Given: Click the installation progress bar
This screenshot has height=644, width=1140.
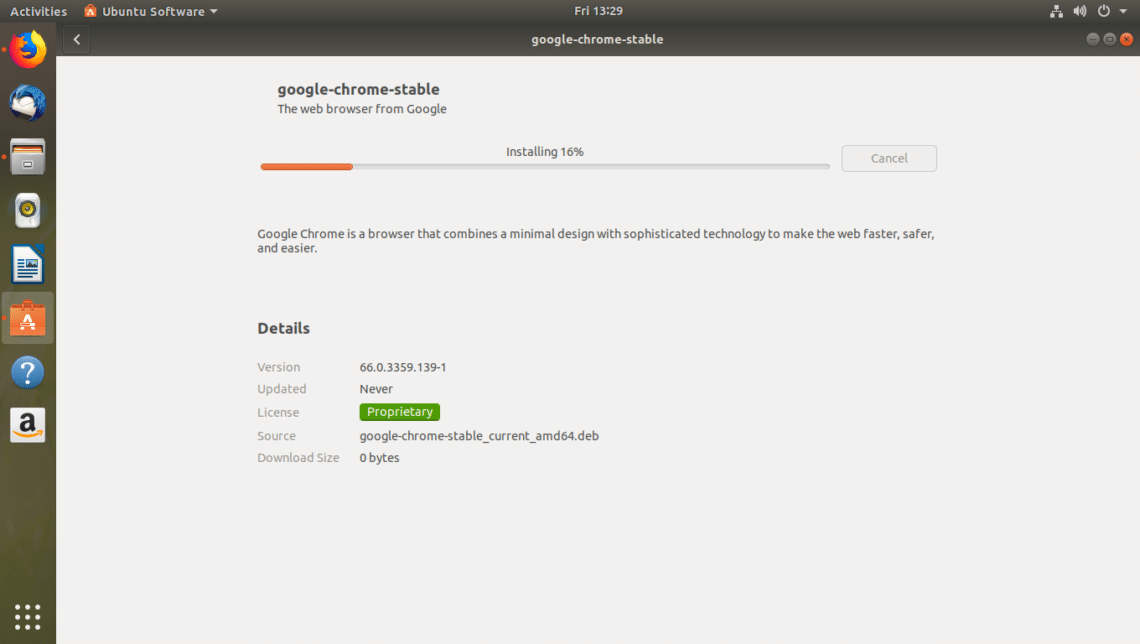Looking at the screenshot, I should [545, 166].
